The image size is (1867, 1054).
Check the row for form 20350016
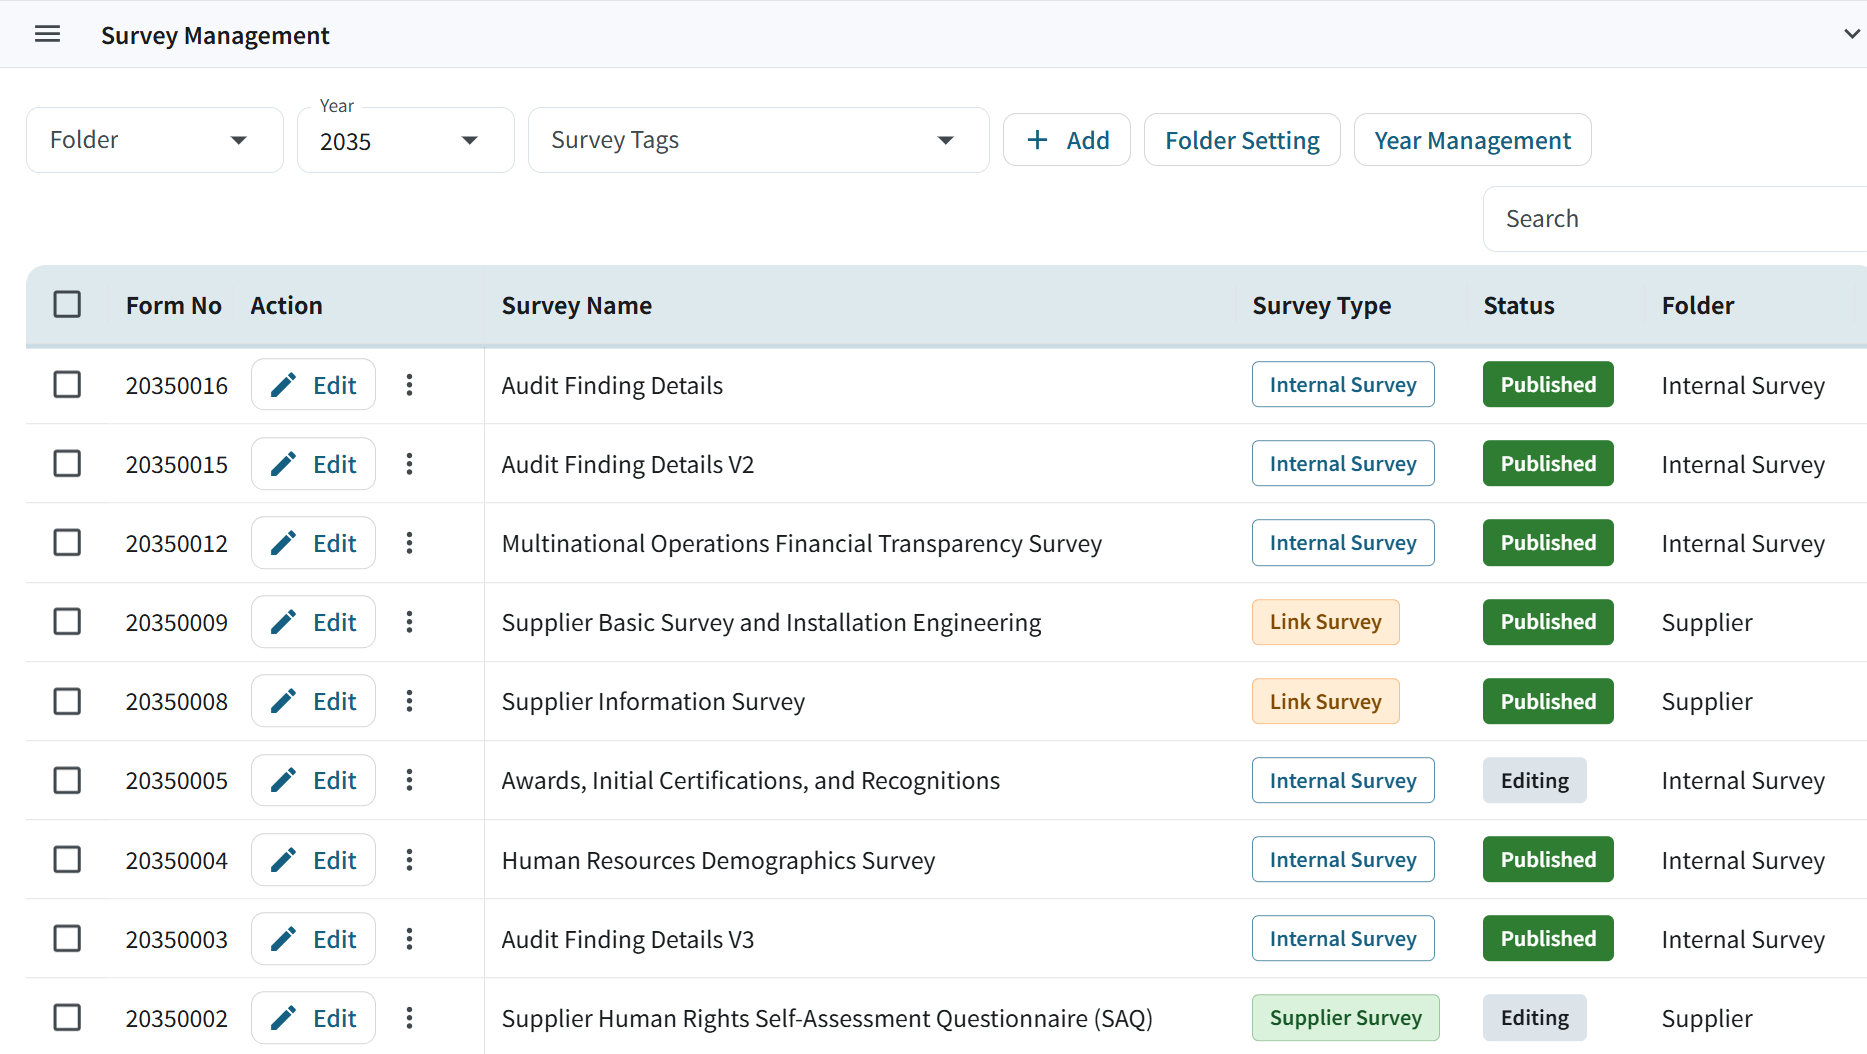pyautogui.click(x=67, y=384)
